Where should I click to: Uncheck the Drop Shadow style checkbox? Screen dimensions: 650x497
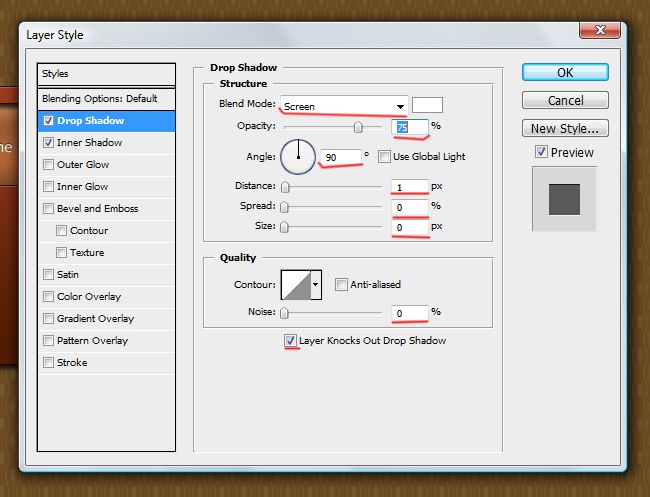(x=48, y=121)
